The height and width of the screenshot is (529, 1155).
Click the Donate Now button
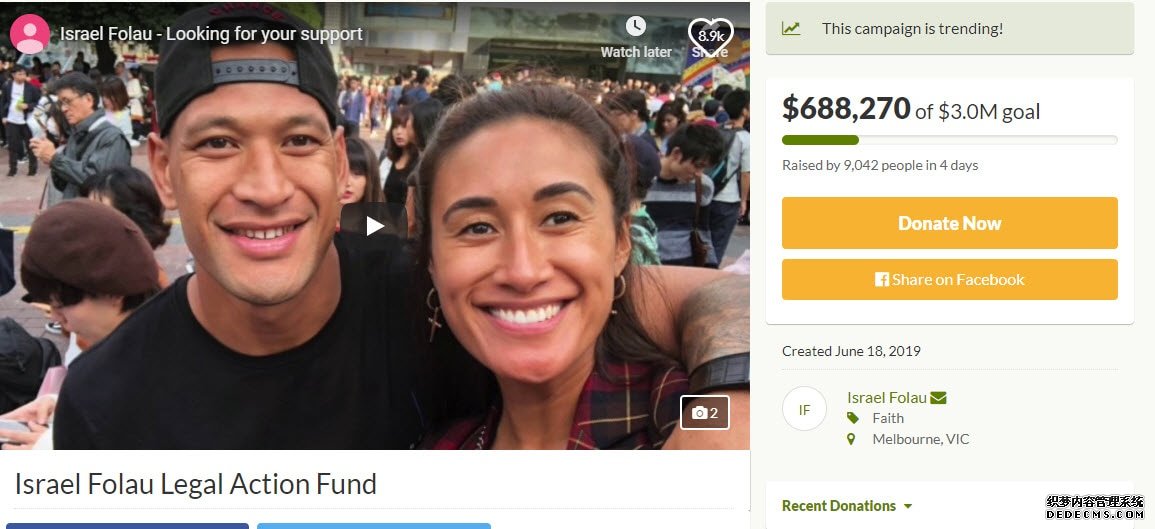949,223
